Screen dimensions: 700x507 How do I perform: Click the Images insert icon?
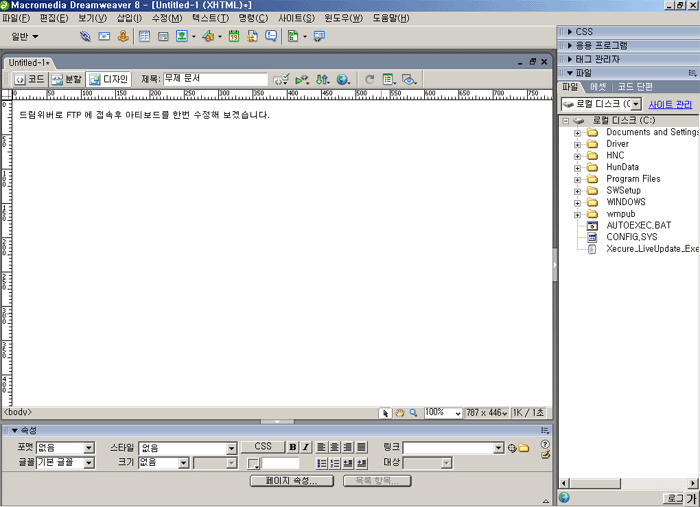182,37
